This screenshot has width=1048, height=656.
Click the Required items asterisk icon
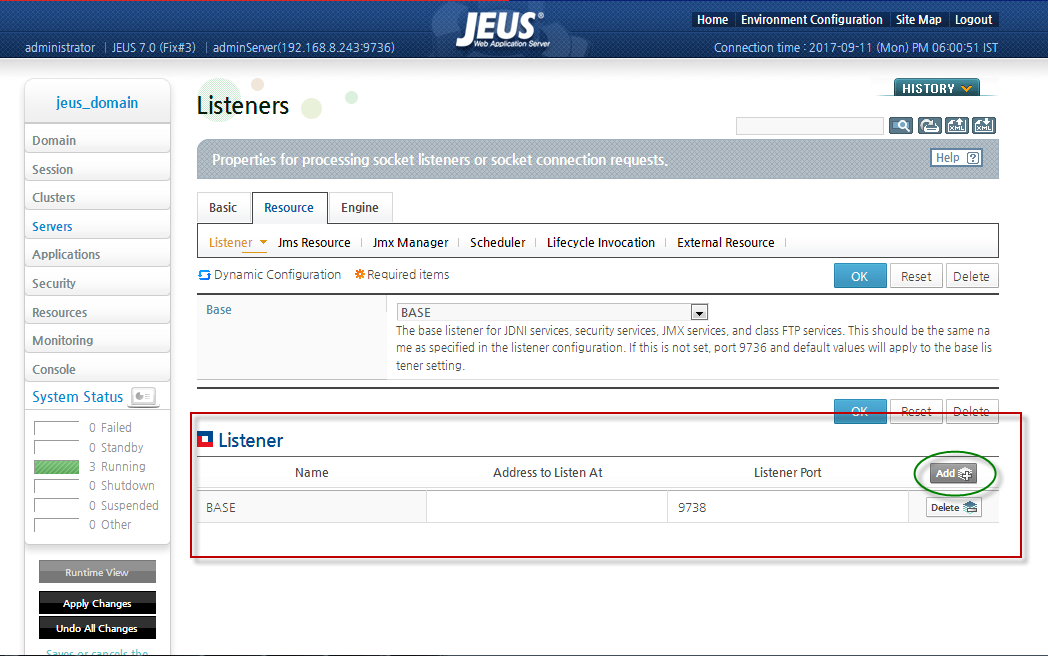(360, 274)
